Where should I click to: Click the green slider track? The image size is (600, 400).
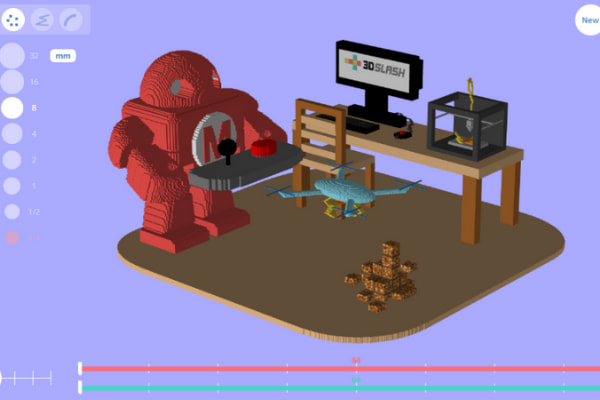pos(341,388)
